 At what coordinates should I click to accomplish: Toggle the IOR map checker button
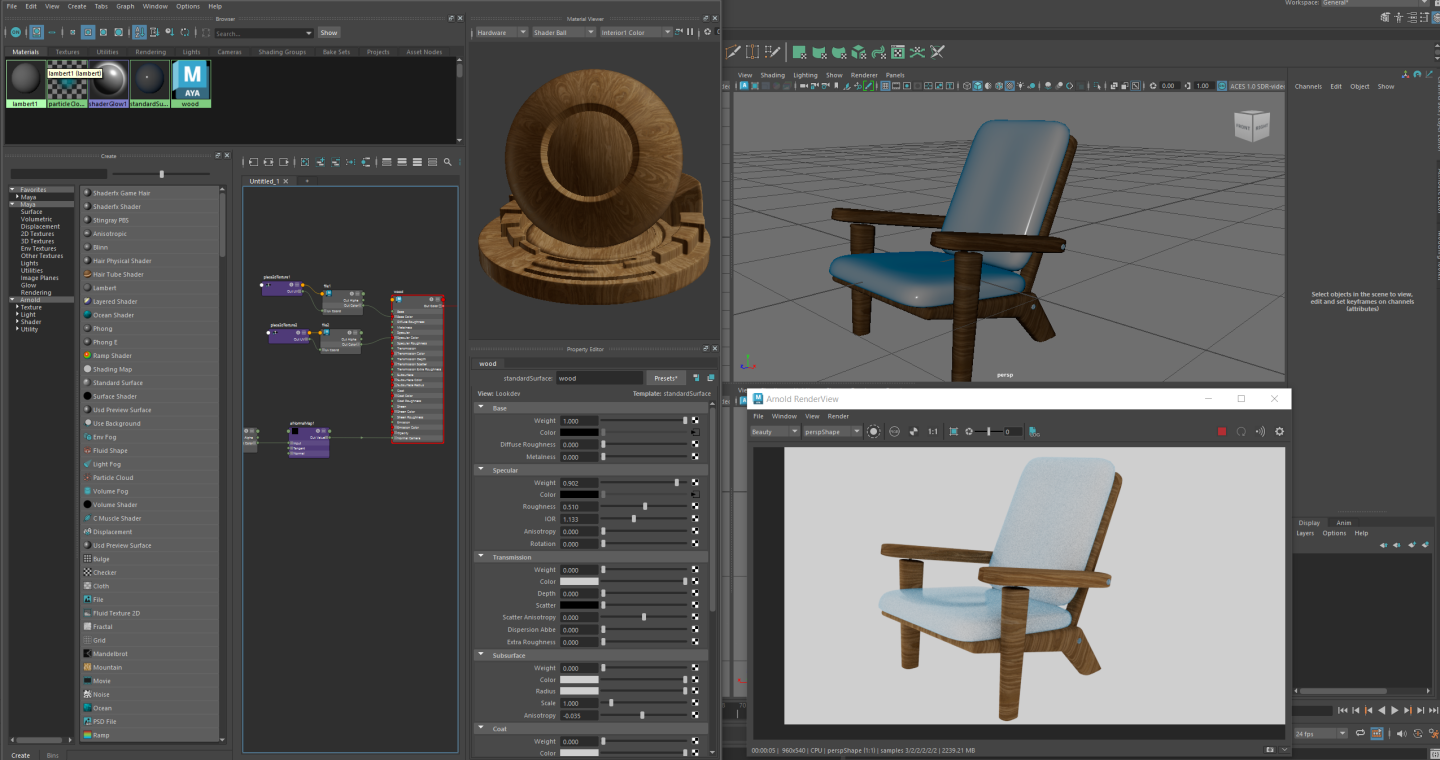(695, 519)
